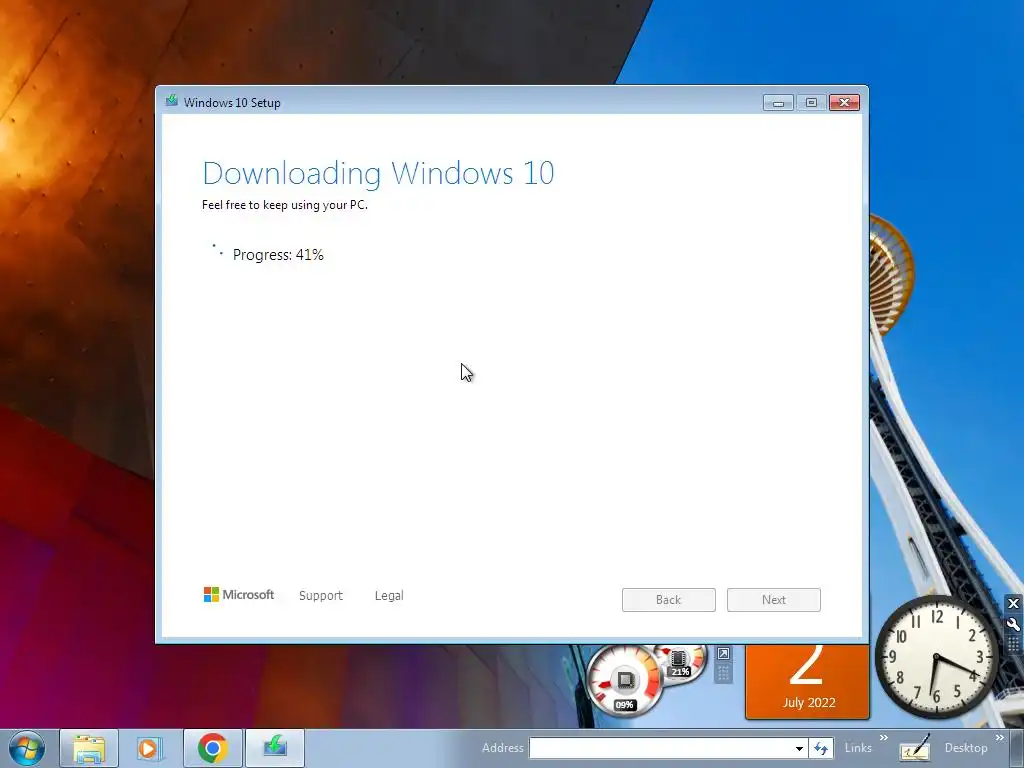Click the analog clock gadget face
The width and height of the screenshot is (1024, 768).
point(936,657)
